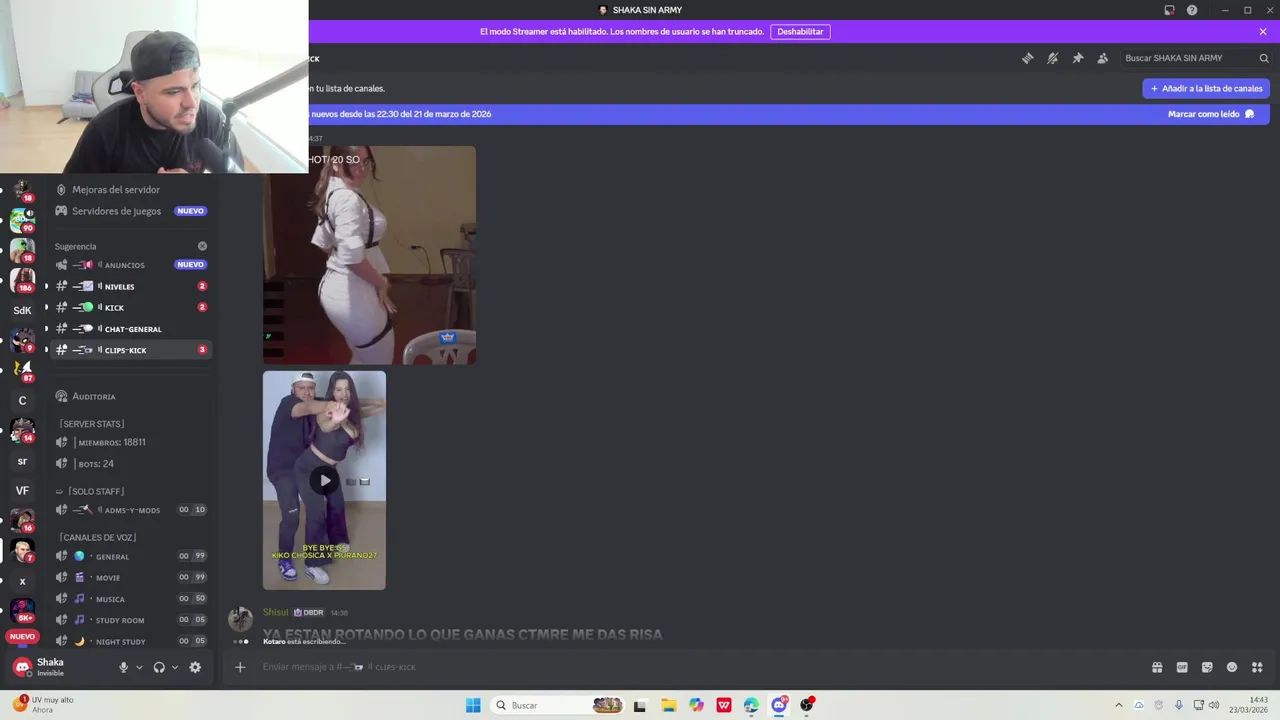1280x720 pixels.
Task: Open notification settings bell icon
Action: coord(1052,58)
